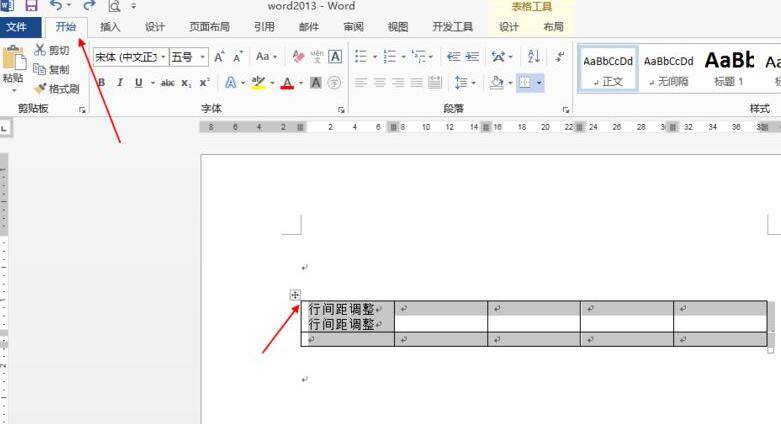
Task: Apply the 标题 1 style
Action: [729, 69]
